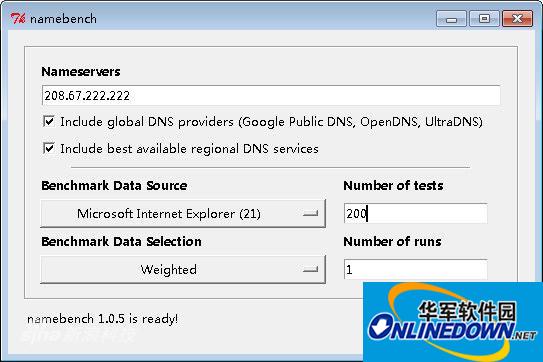Screen dimensions: 543x362
Task: Click the namebench Tk feather icon
Action: point(18,18)
